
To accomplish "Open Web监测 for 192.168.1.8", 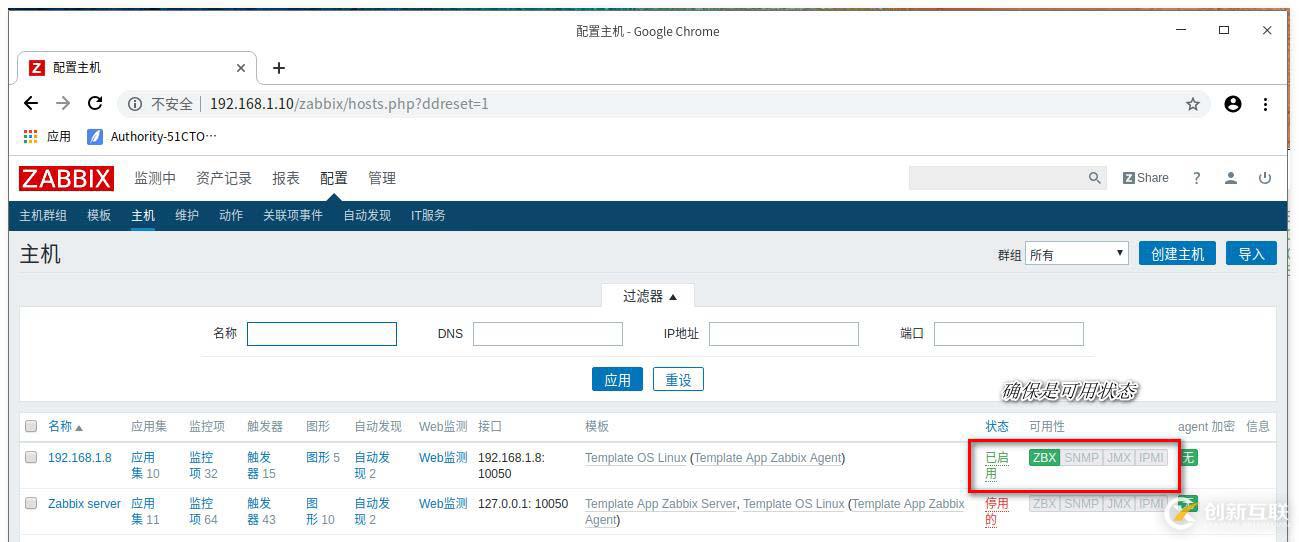I will 443,458.
